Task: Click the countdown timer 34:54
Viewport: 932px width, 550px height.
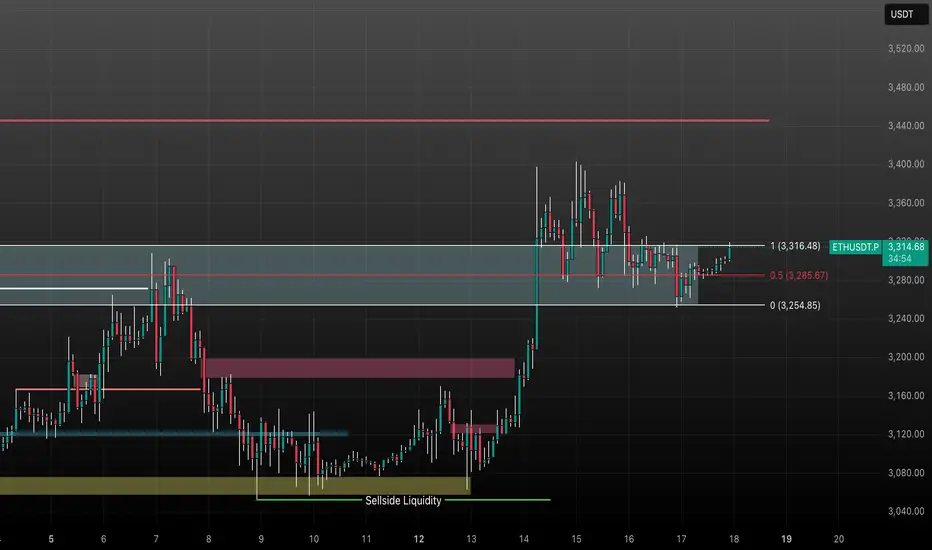Action: pyautogui.click(x=900, y=259)
